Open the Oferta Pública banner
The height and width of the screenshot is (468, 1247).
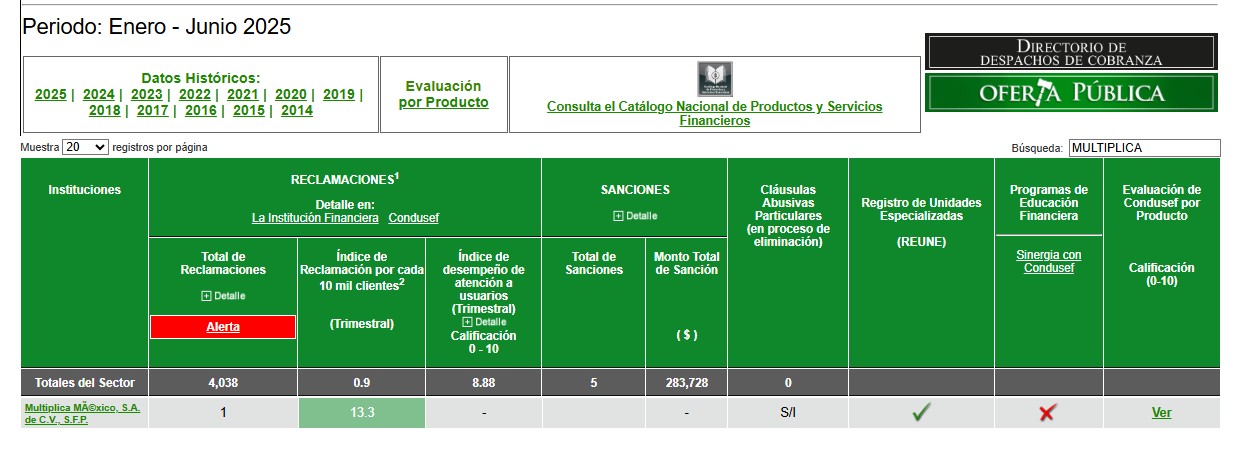(x=1071, y=93)
